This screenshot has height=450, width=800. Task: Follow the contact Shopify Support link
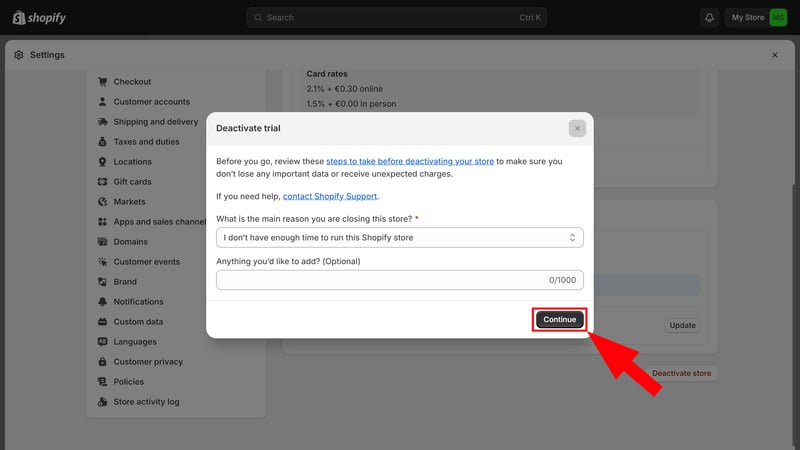tap(330, 196)
